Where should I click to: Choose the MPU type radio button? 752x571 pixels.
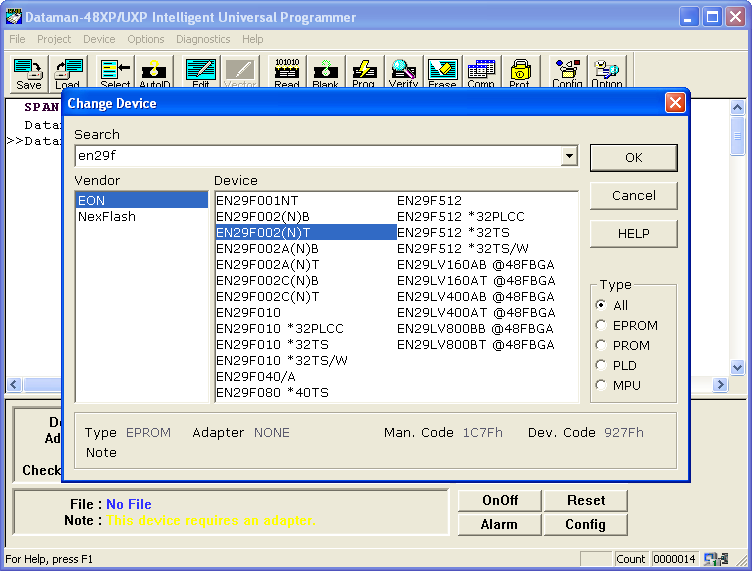coord(601,385)
